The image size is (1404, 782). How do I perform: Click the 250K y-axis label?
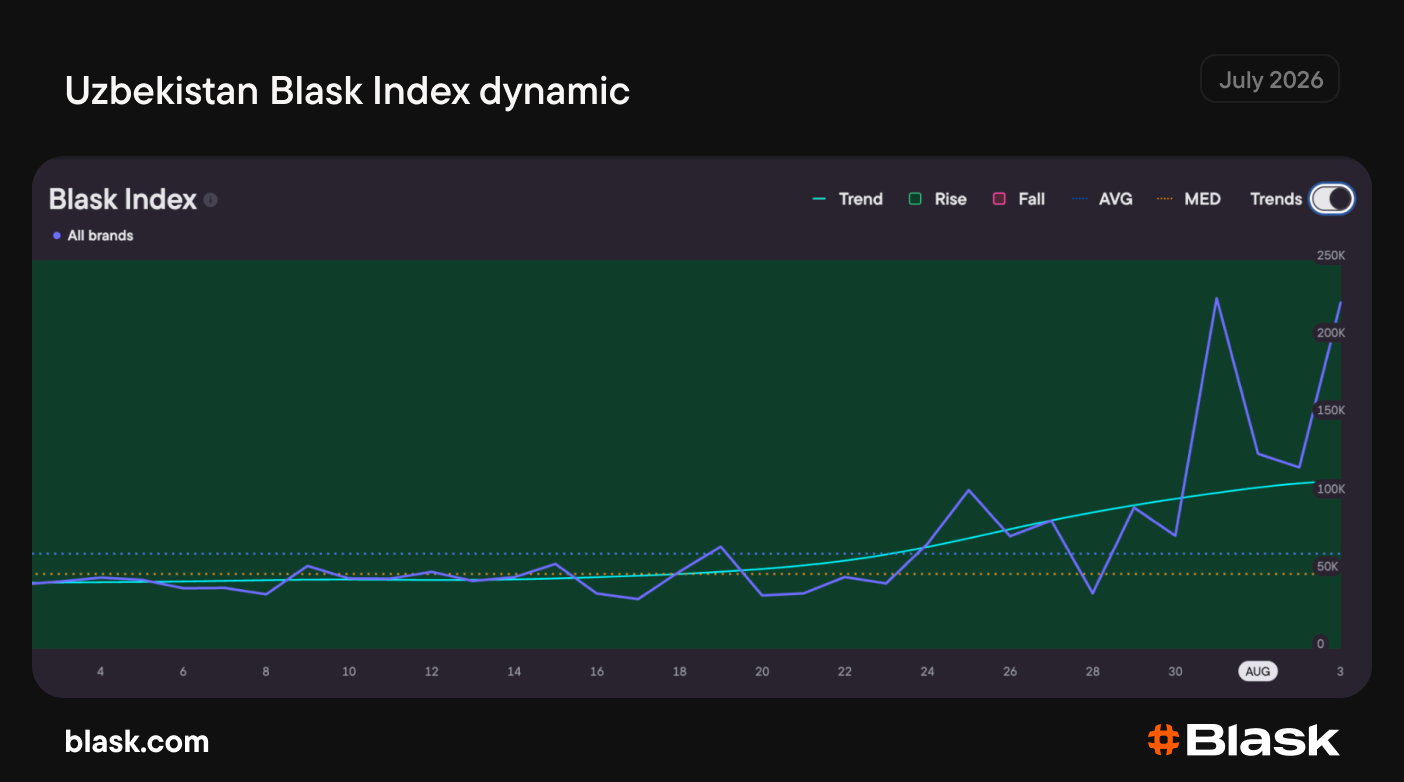(1331, 256)
